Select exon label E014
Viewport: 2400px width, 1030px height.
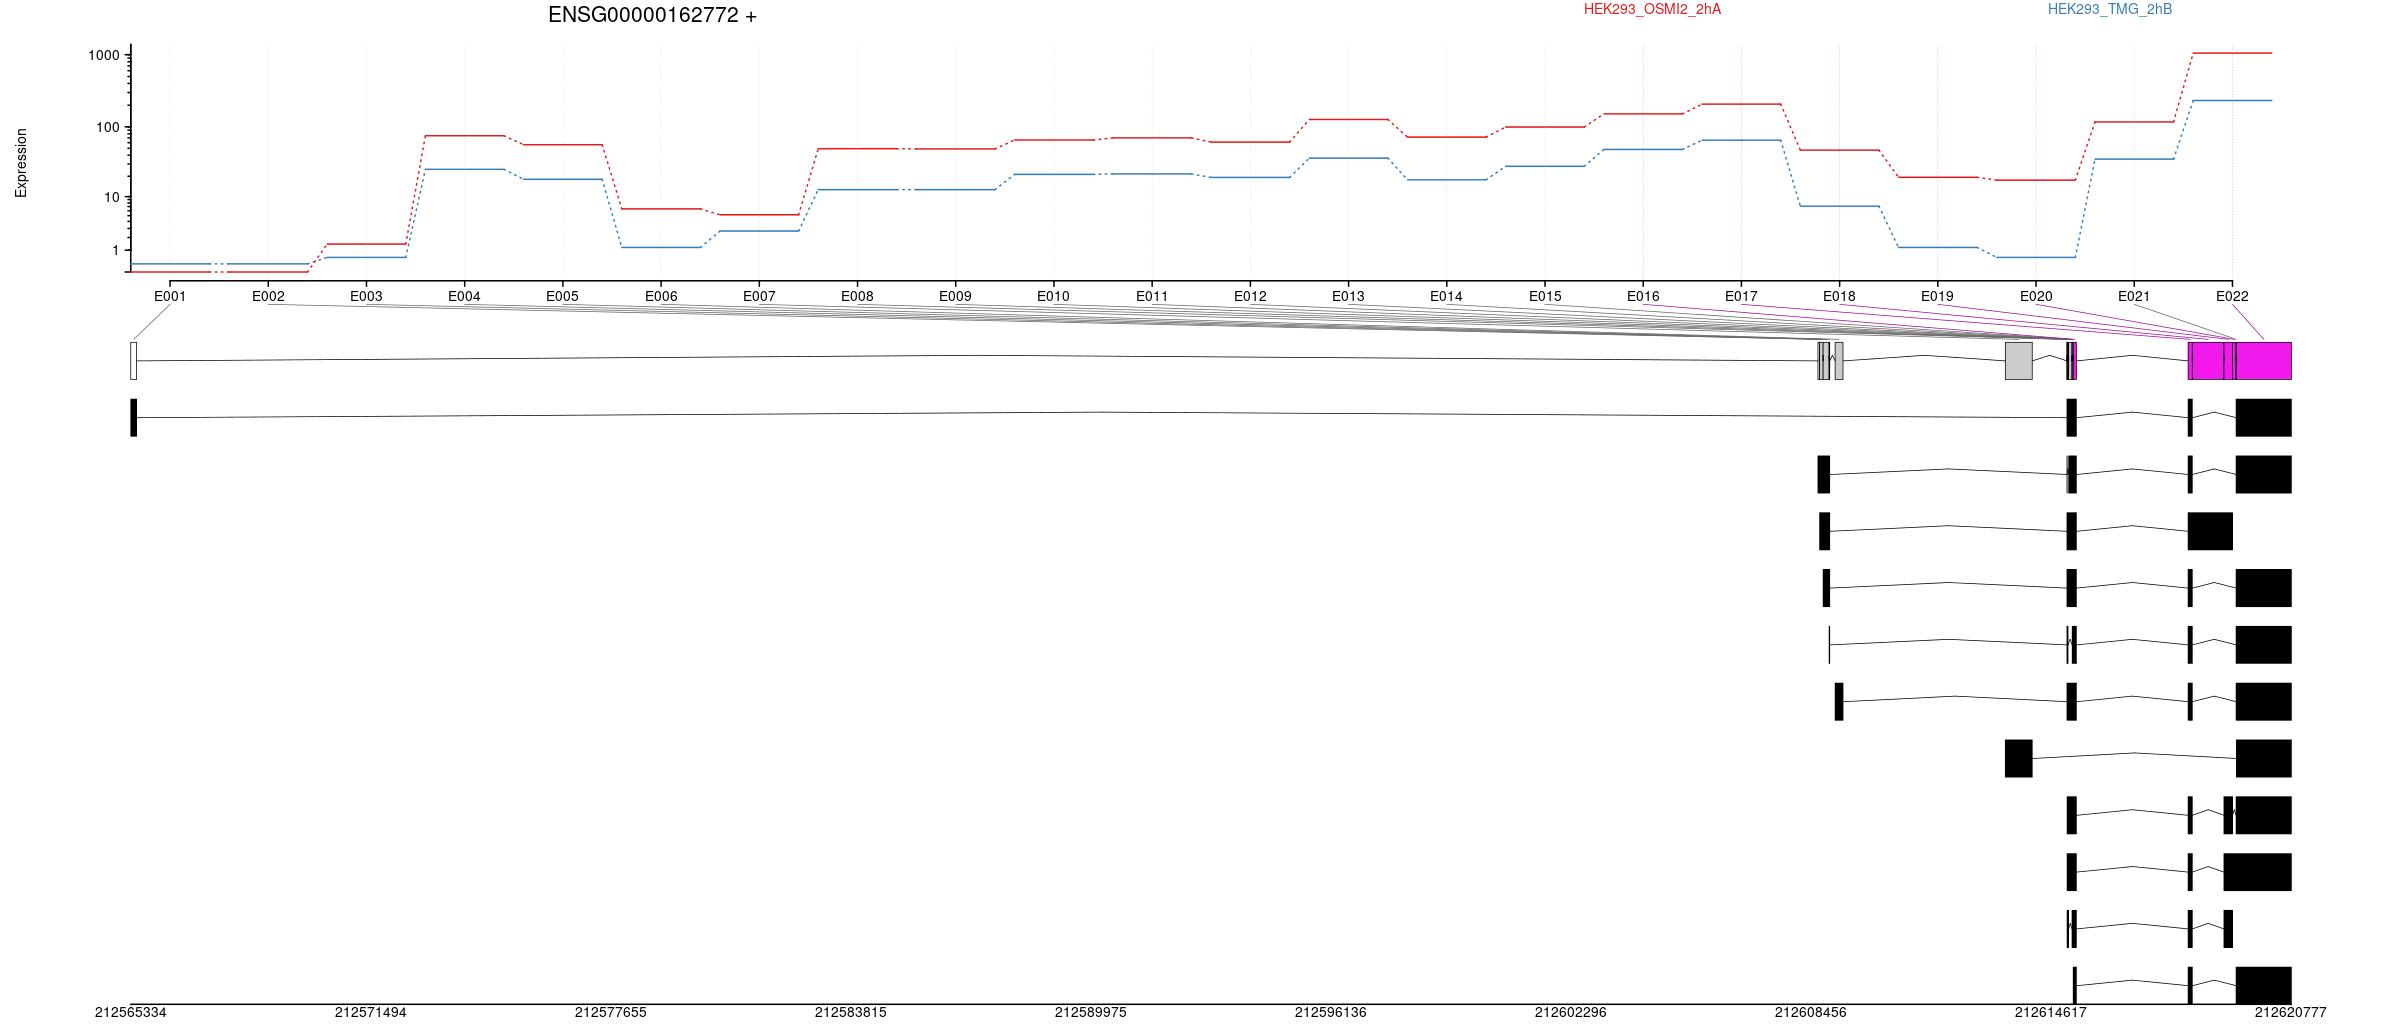[1446, 296]
